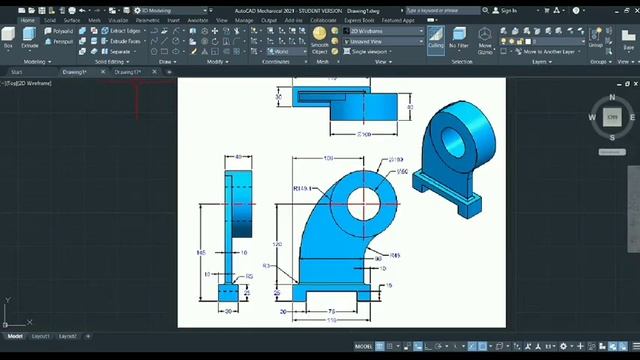Click the MODEL space button on status bar
The image size is (640, 360).
click(x=363, y=347)
